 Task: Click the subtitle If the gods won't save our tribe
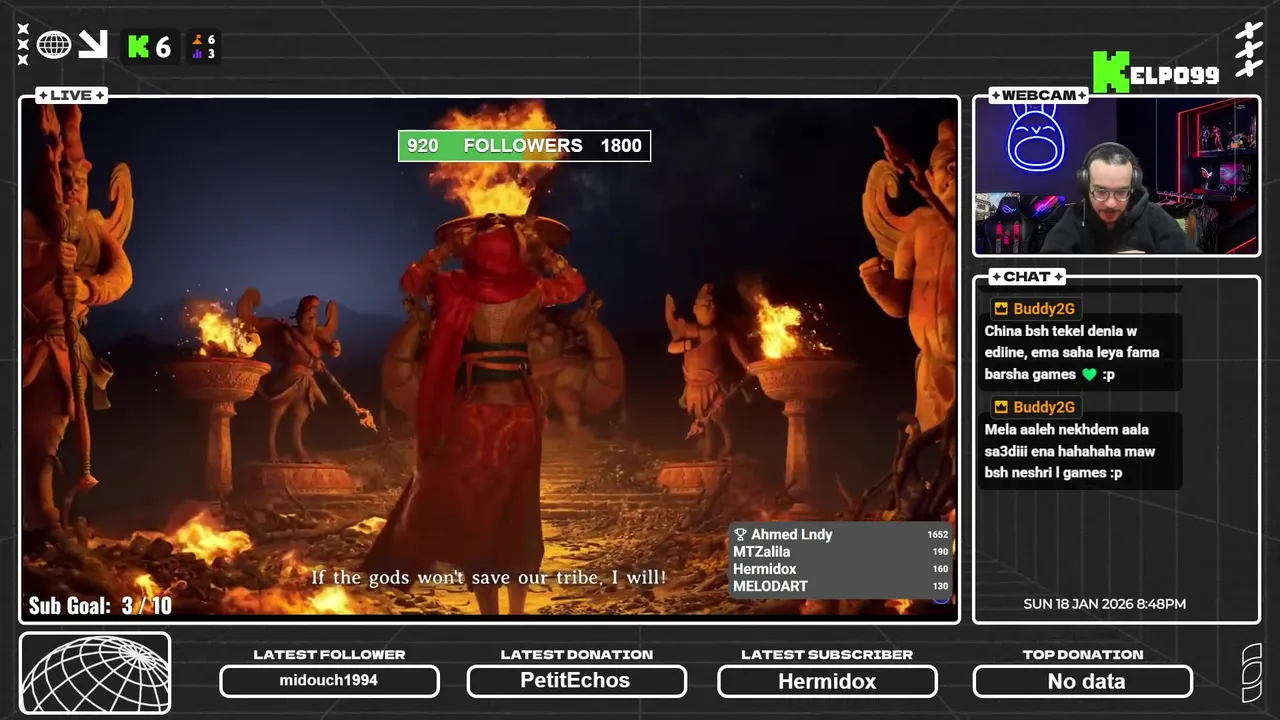click(x=488, y=577)
